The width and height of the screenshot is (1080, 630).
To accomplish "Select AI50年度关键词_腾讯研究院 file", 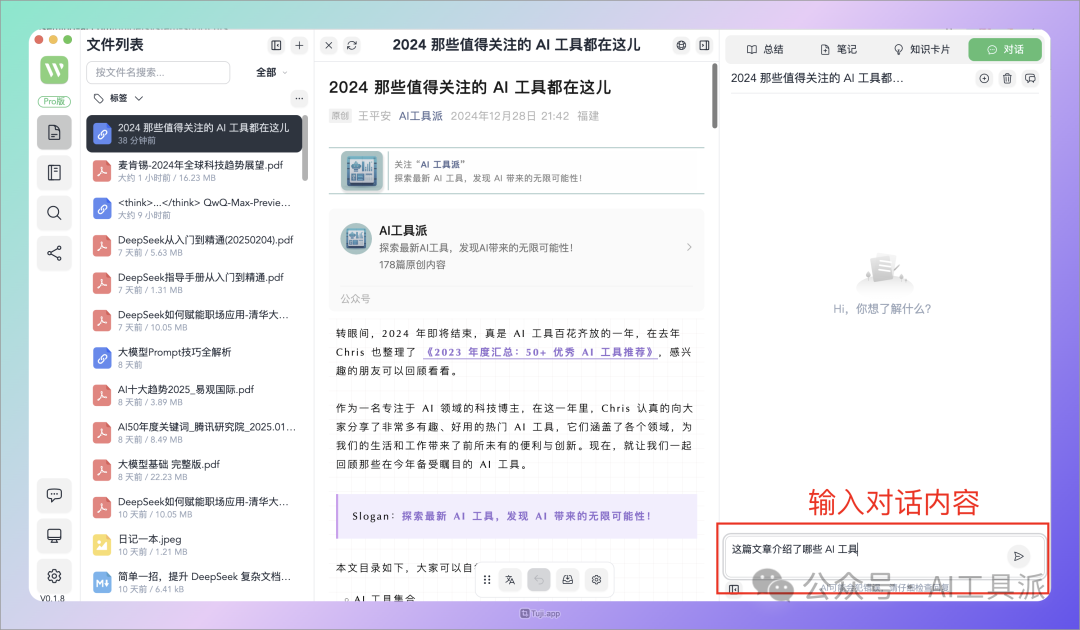I will click(194, 432).
